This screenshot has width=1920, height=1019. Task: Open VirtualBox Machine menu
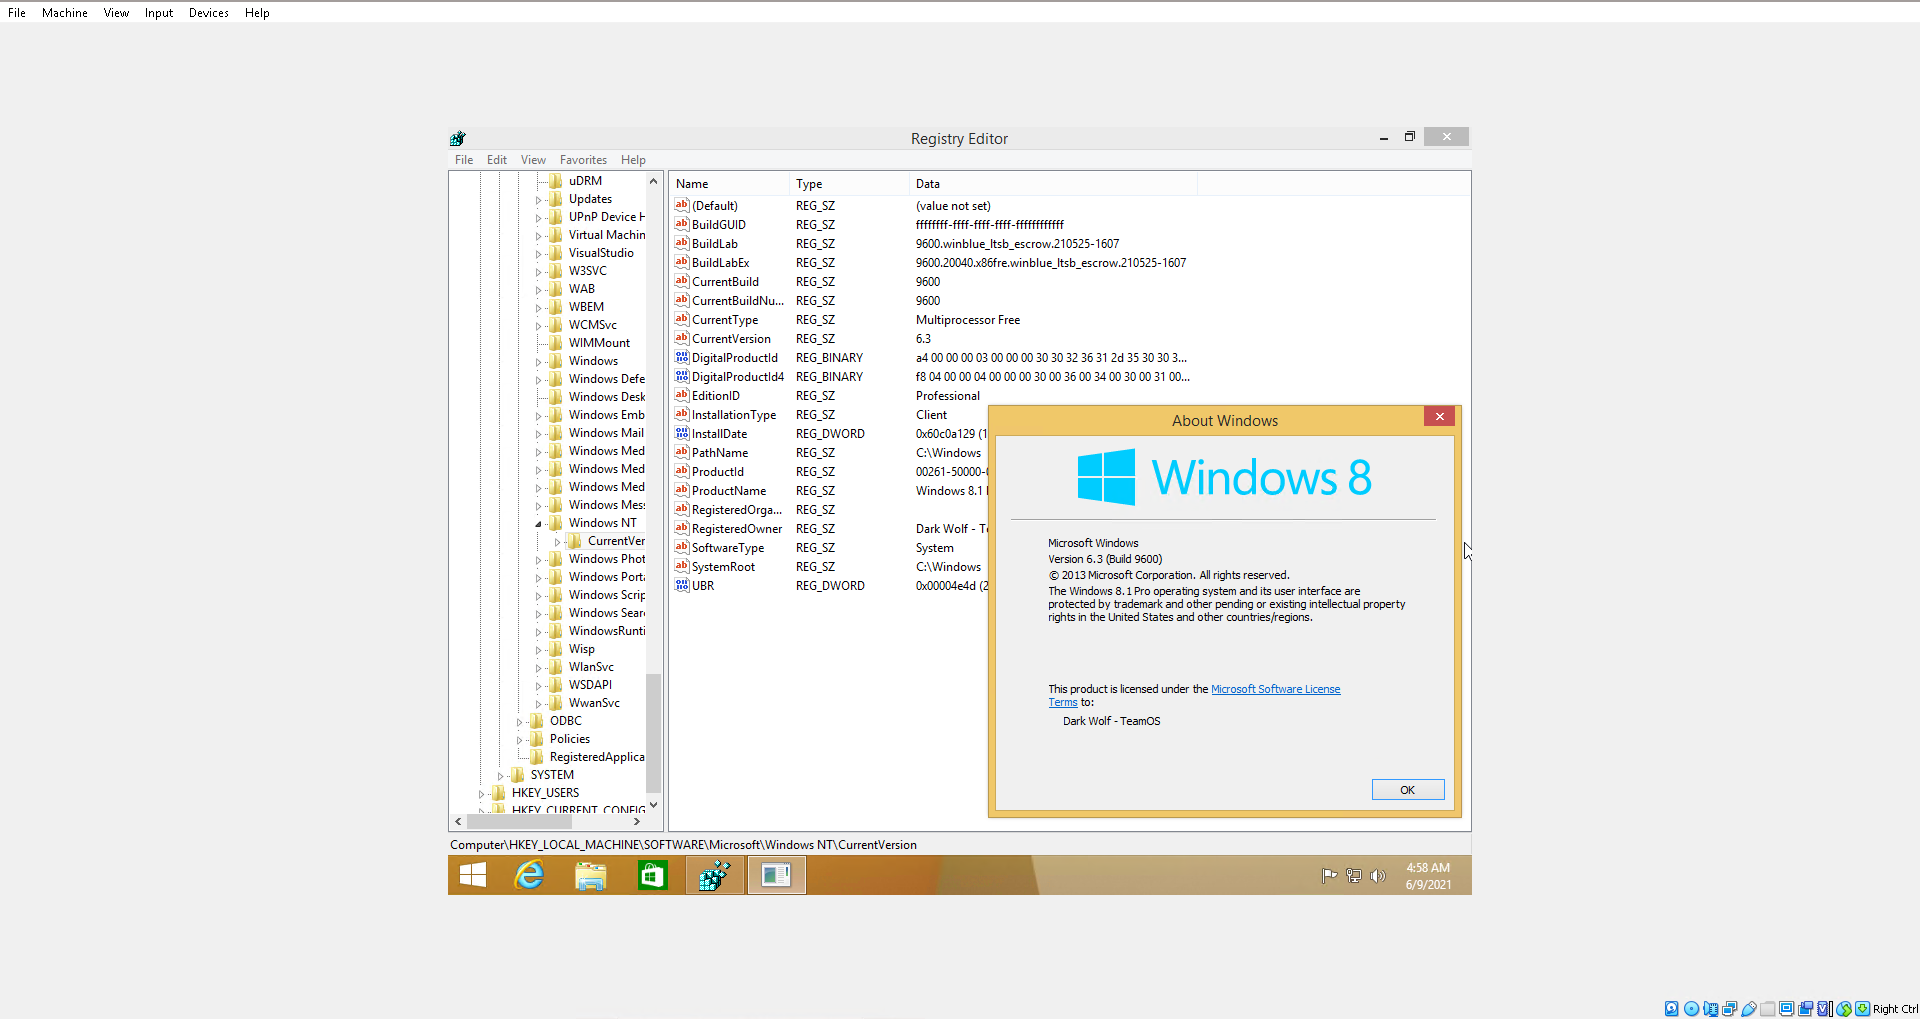pyautogui.click(x=65, y=13)
